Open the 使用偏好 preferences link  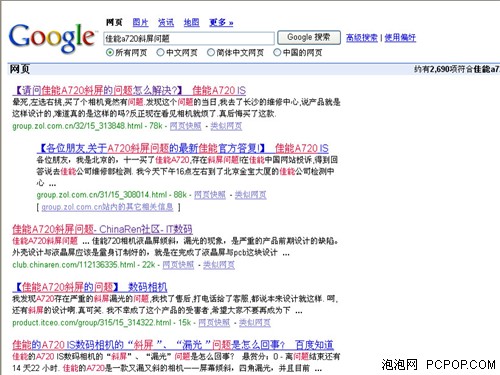pyautogui.click(x=400, y=38)
